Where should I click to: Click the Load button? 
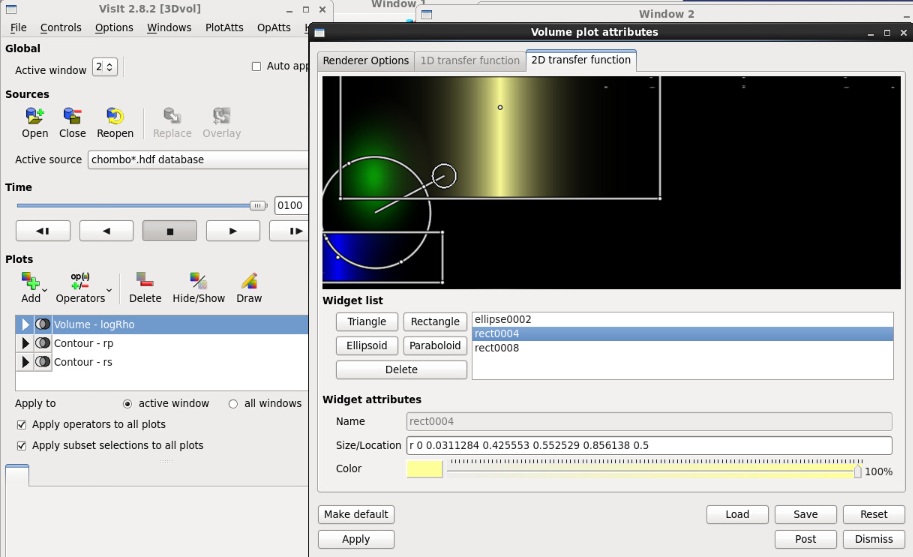737,515
